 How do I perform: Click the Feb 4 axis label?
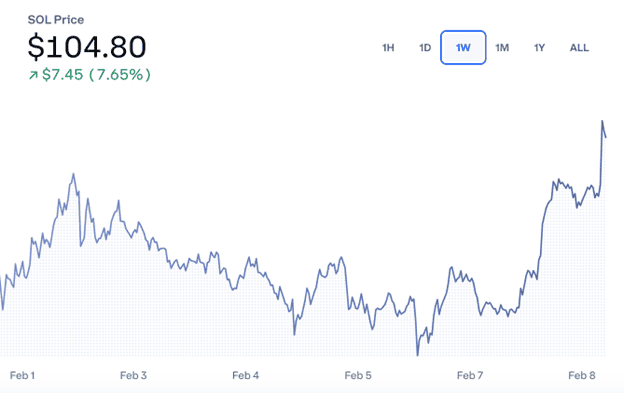246,375
